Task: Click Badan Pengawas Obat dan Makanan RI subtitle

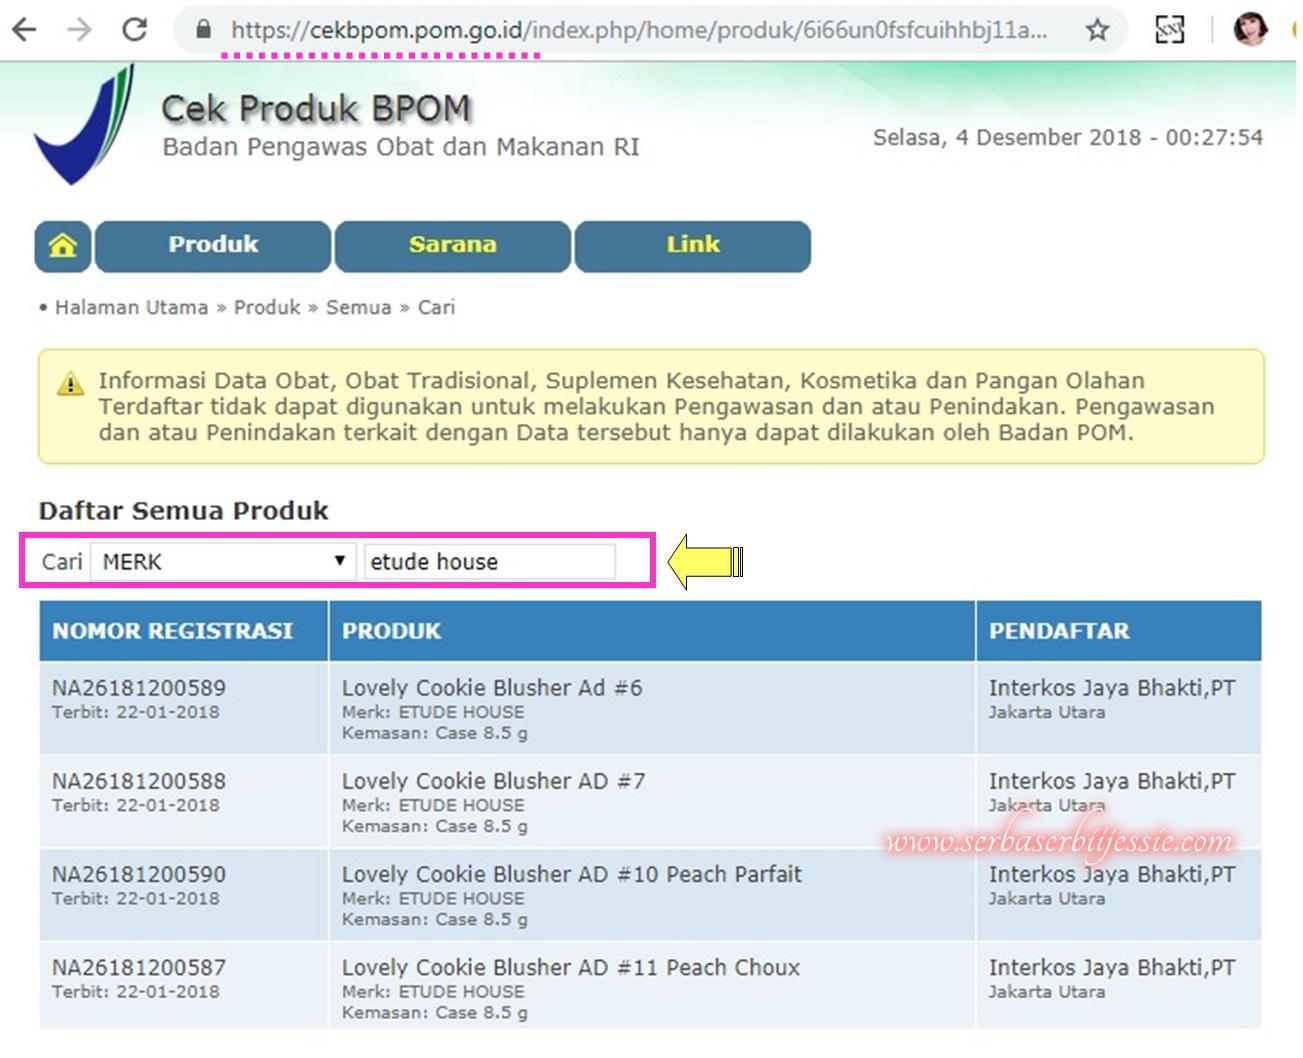Action: coord(401,147)
